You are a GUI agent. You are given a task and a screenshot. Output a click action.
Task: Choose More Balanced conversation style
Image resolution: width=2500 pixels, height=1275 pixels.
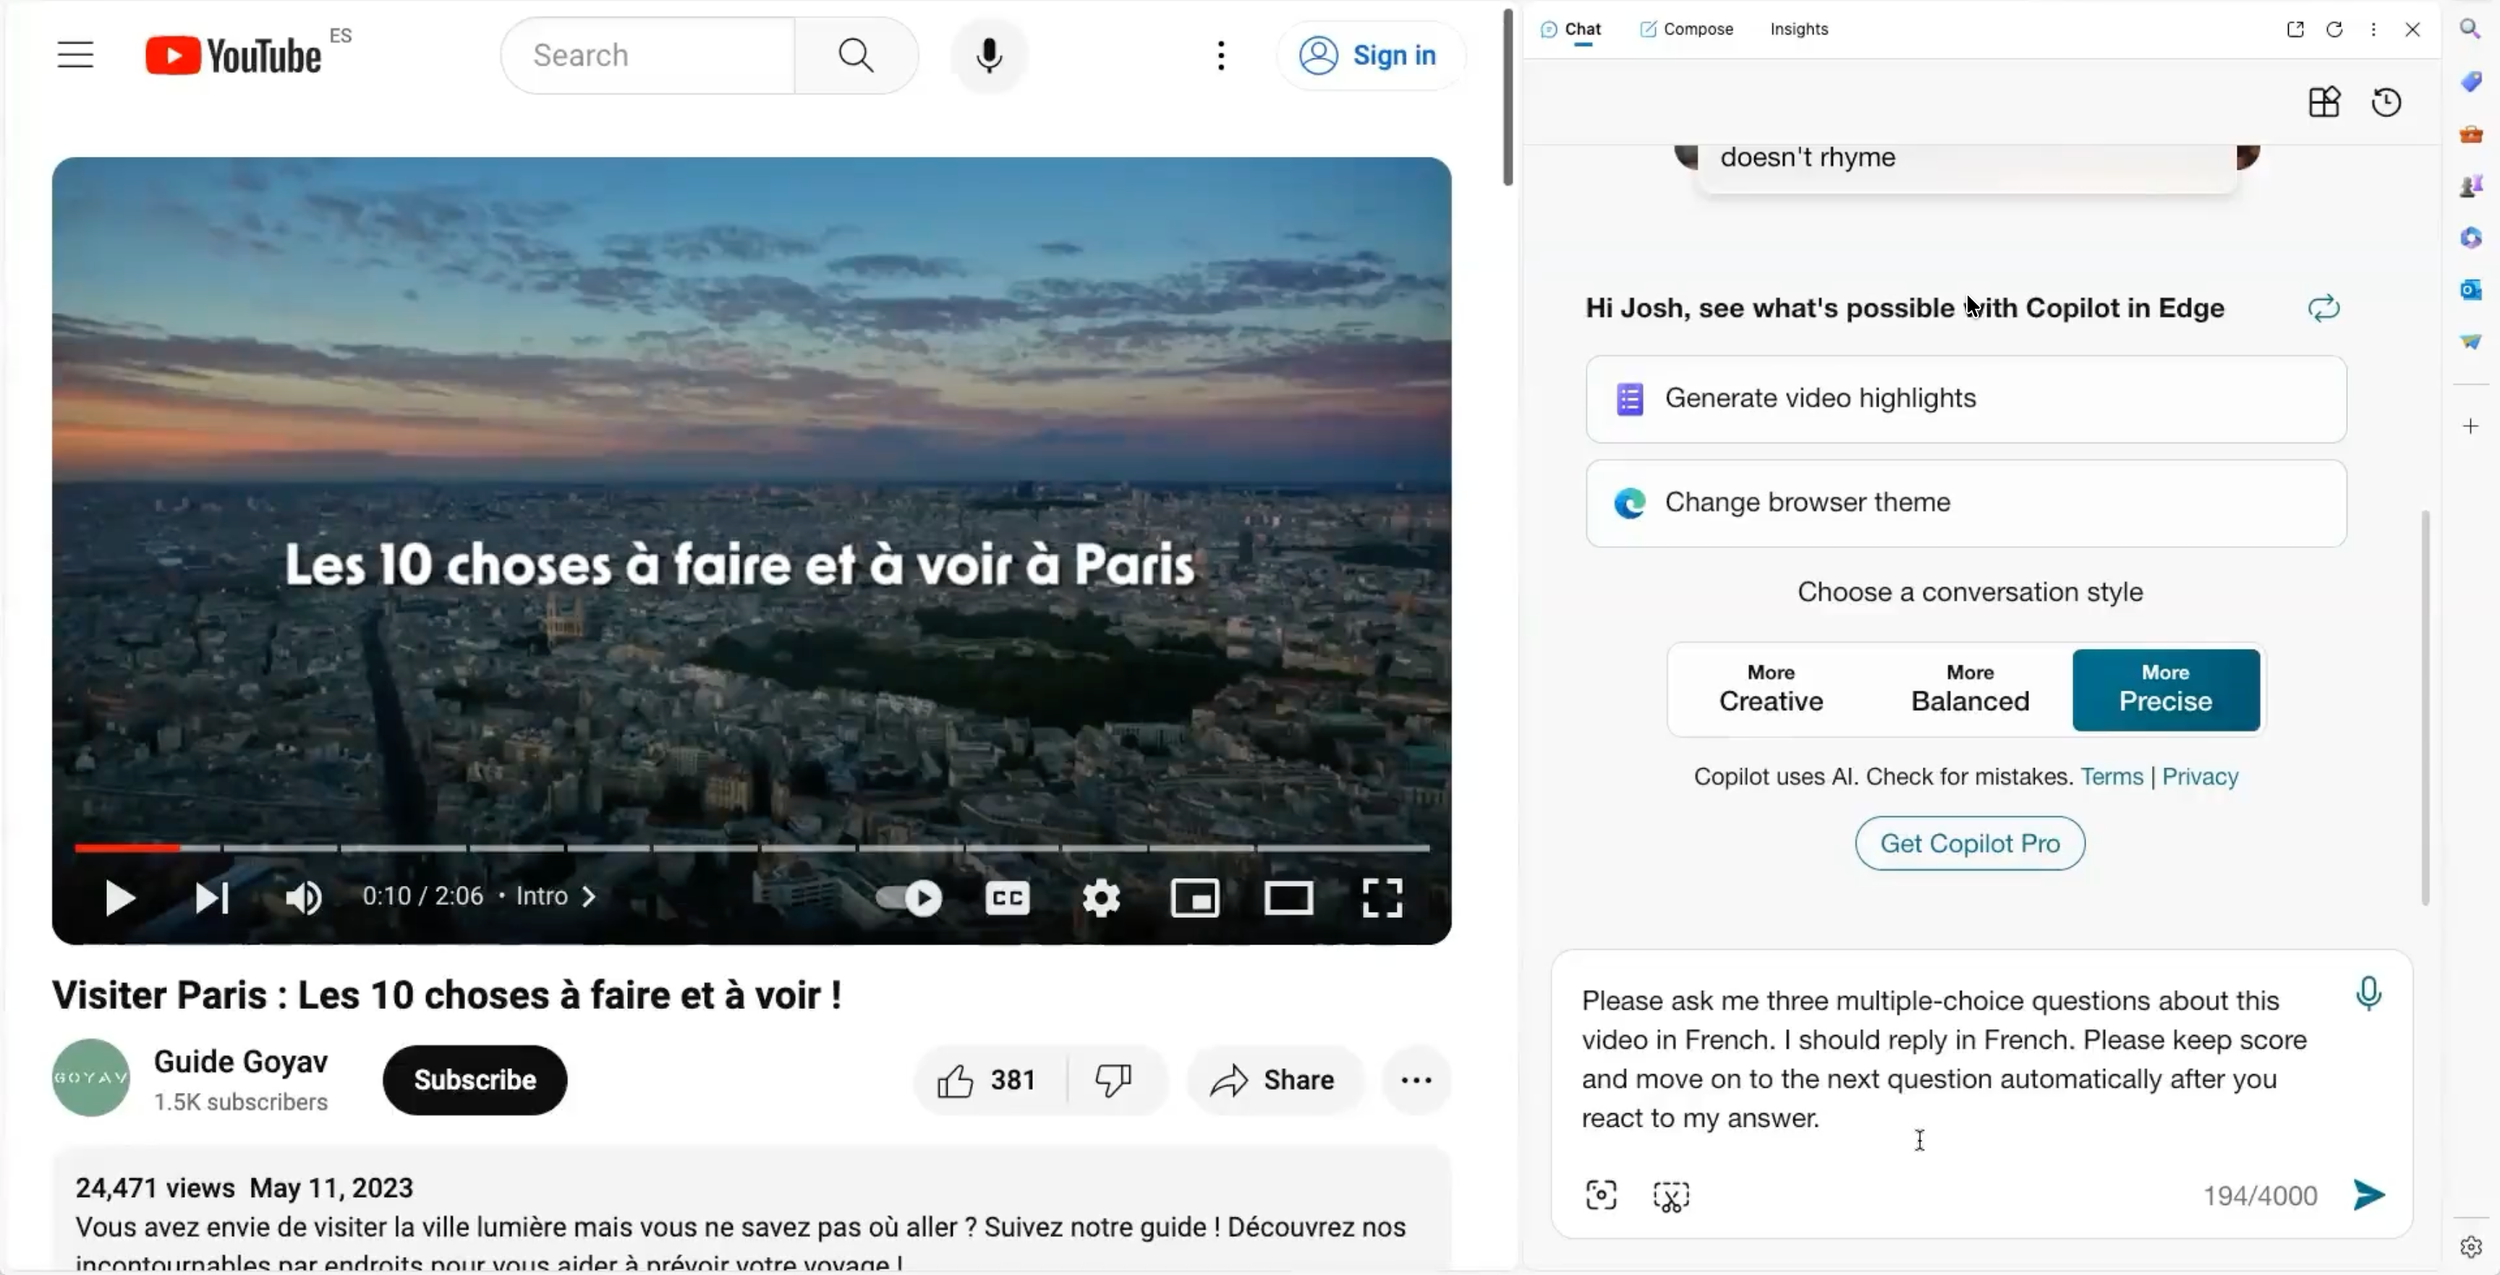point(1970,689)
